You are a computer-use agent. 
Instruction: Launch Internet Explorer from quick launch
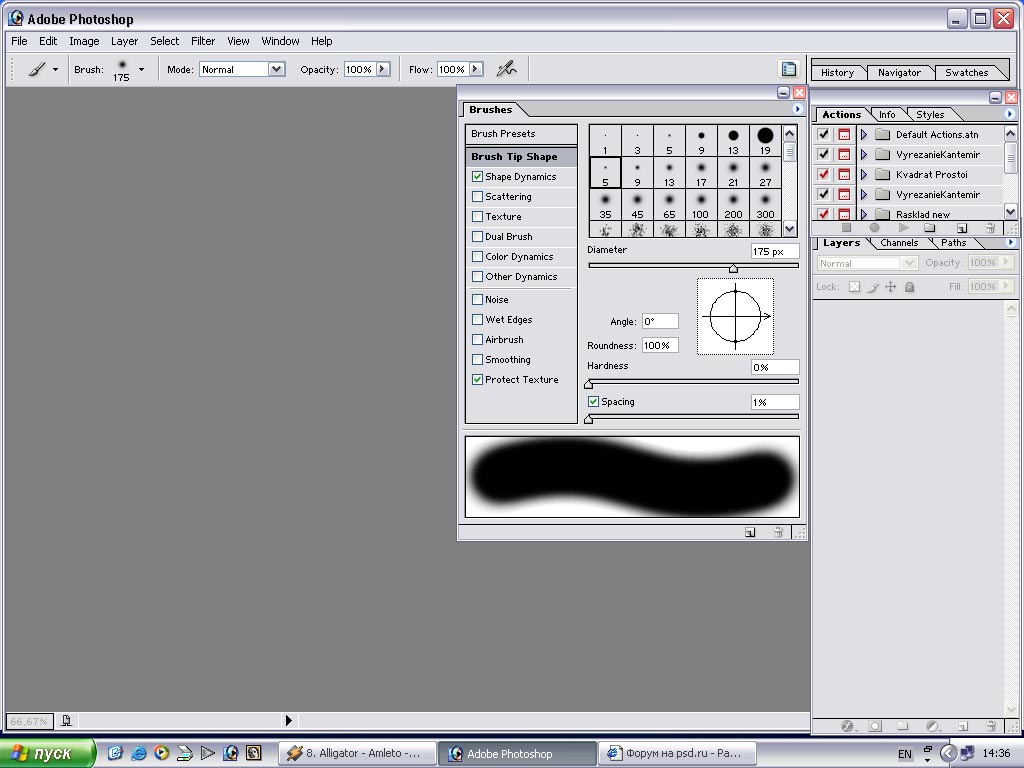tap(138, 753)
